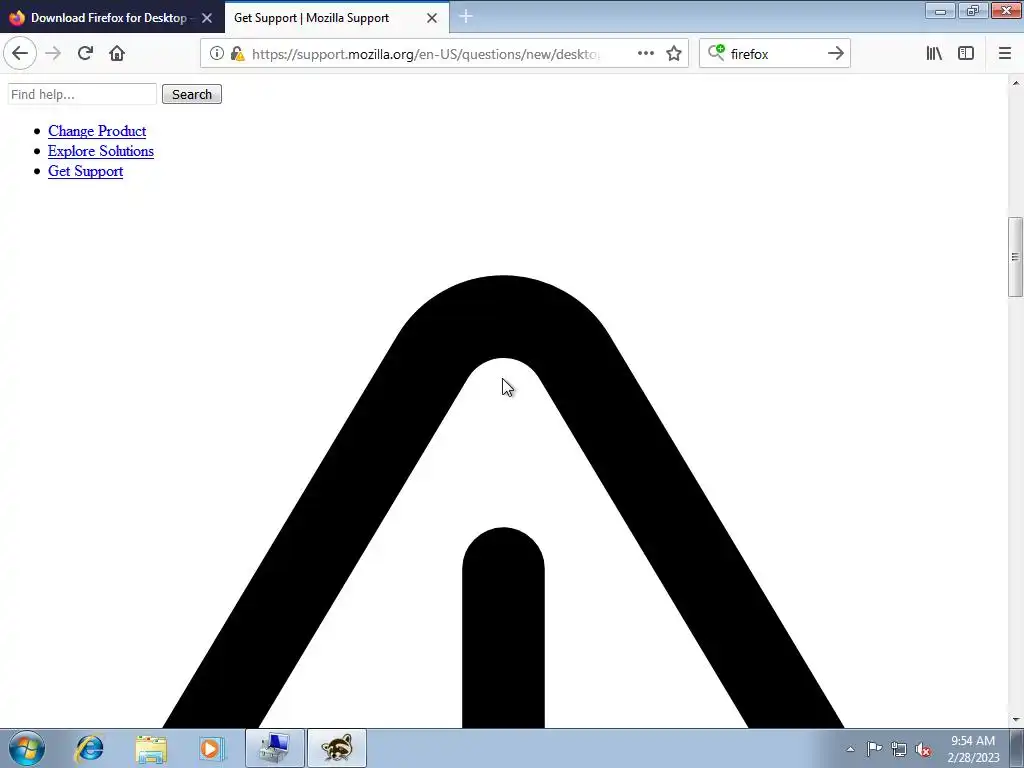This screenshot has width=1024, height=768.
Task: Open a new tab with plus
Action: pyautogui.click(x=466, y=17)
